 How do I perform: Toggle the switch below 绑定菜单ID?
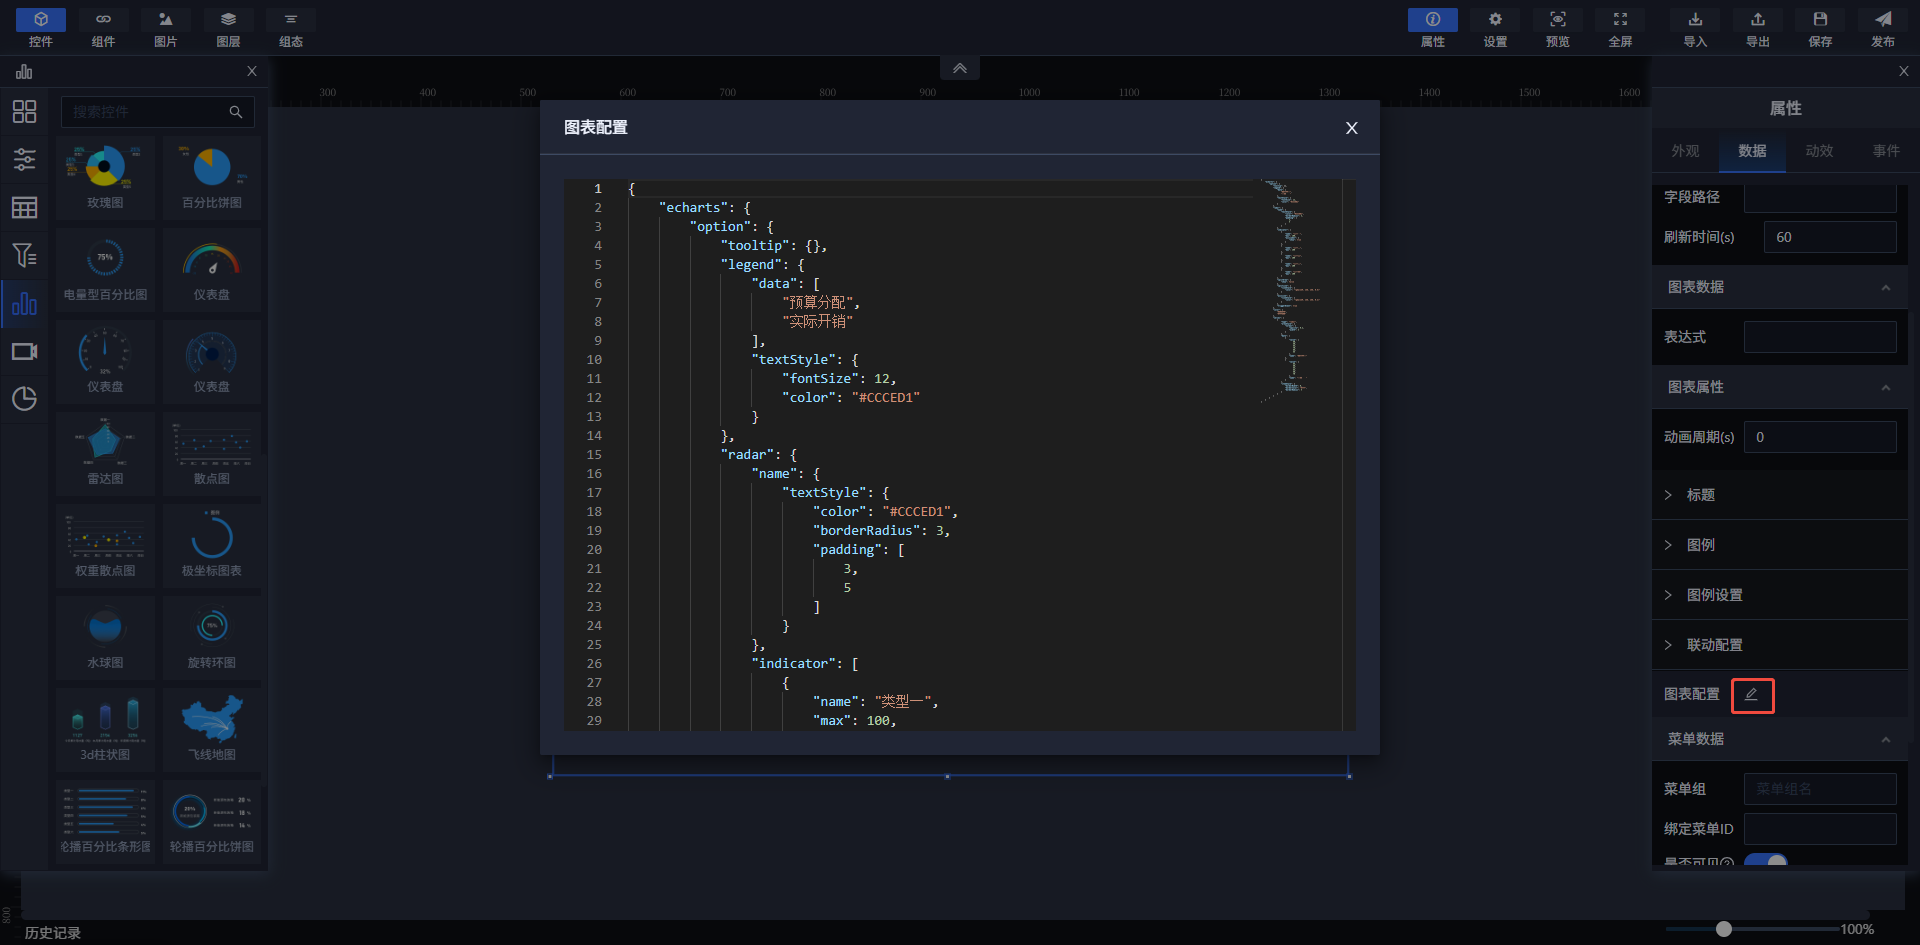coord(1766,860)
